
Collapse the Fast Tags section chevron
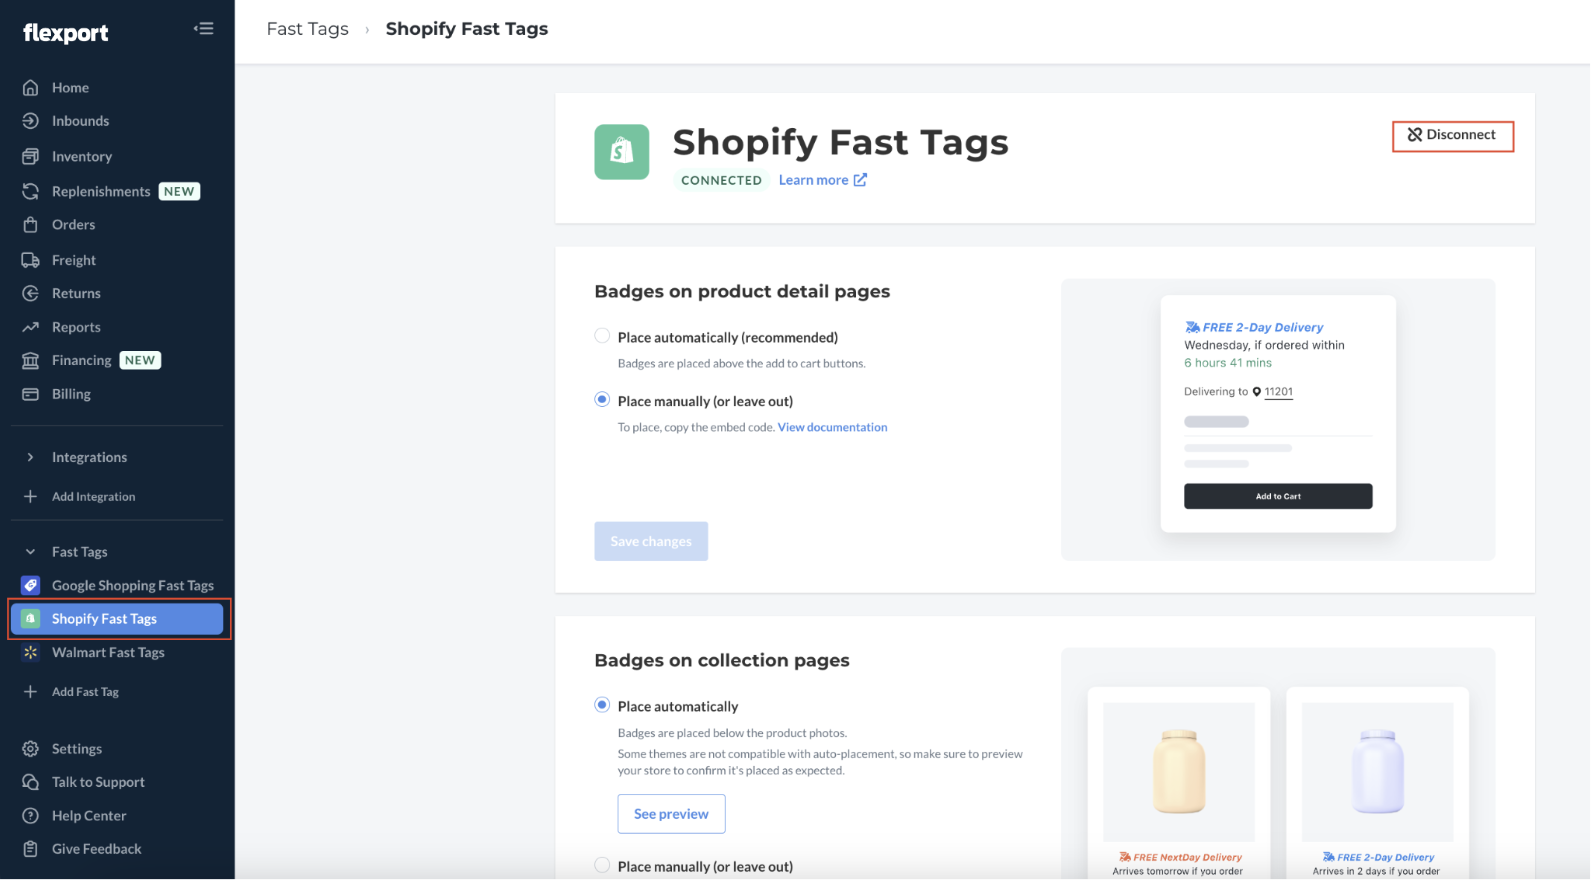(30, 552)
